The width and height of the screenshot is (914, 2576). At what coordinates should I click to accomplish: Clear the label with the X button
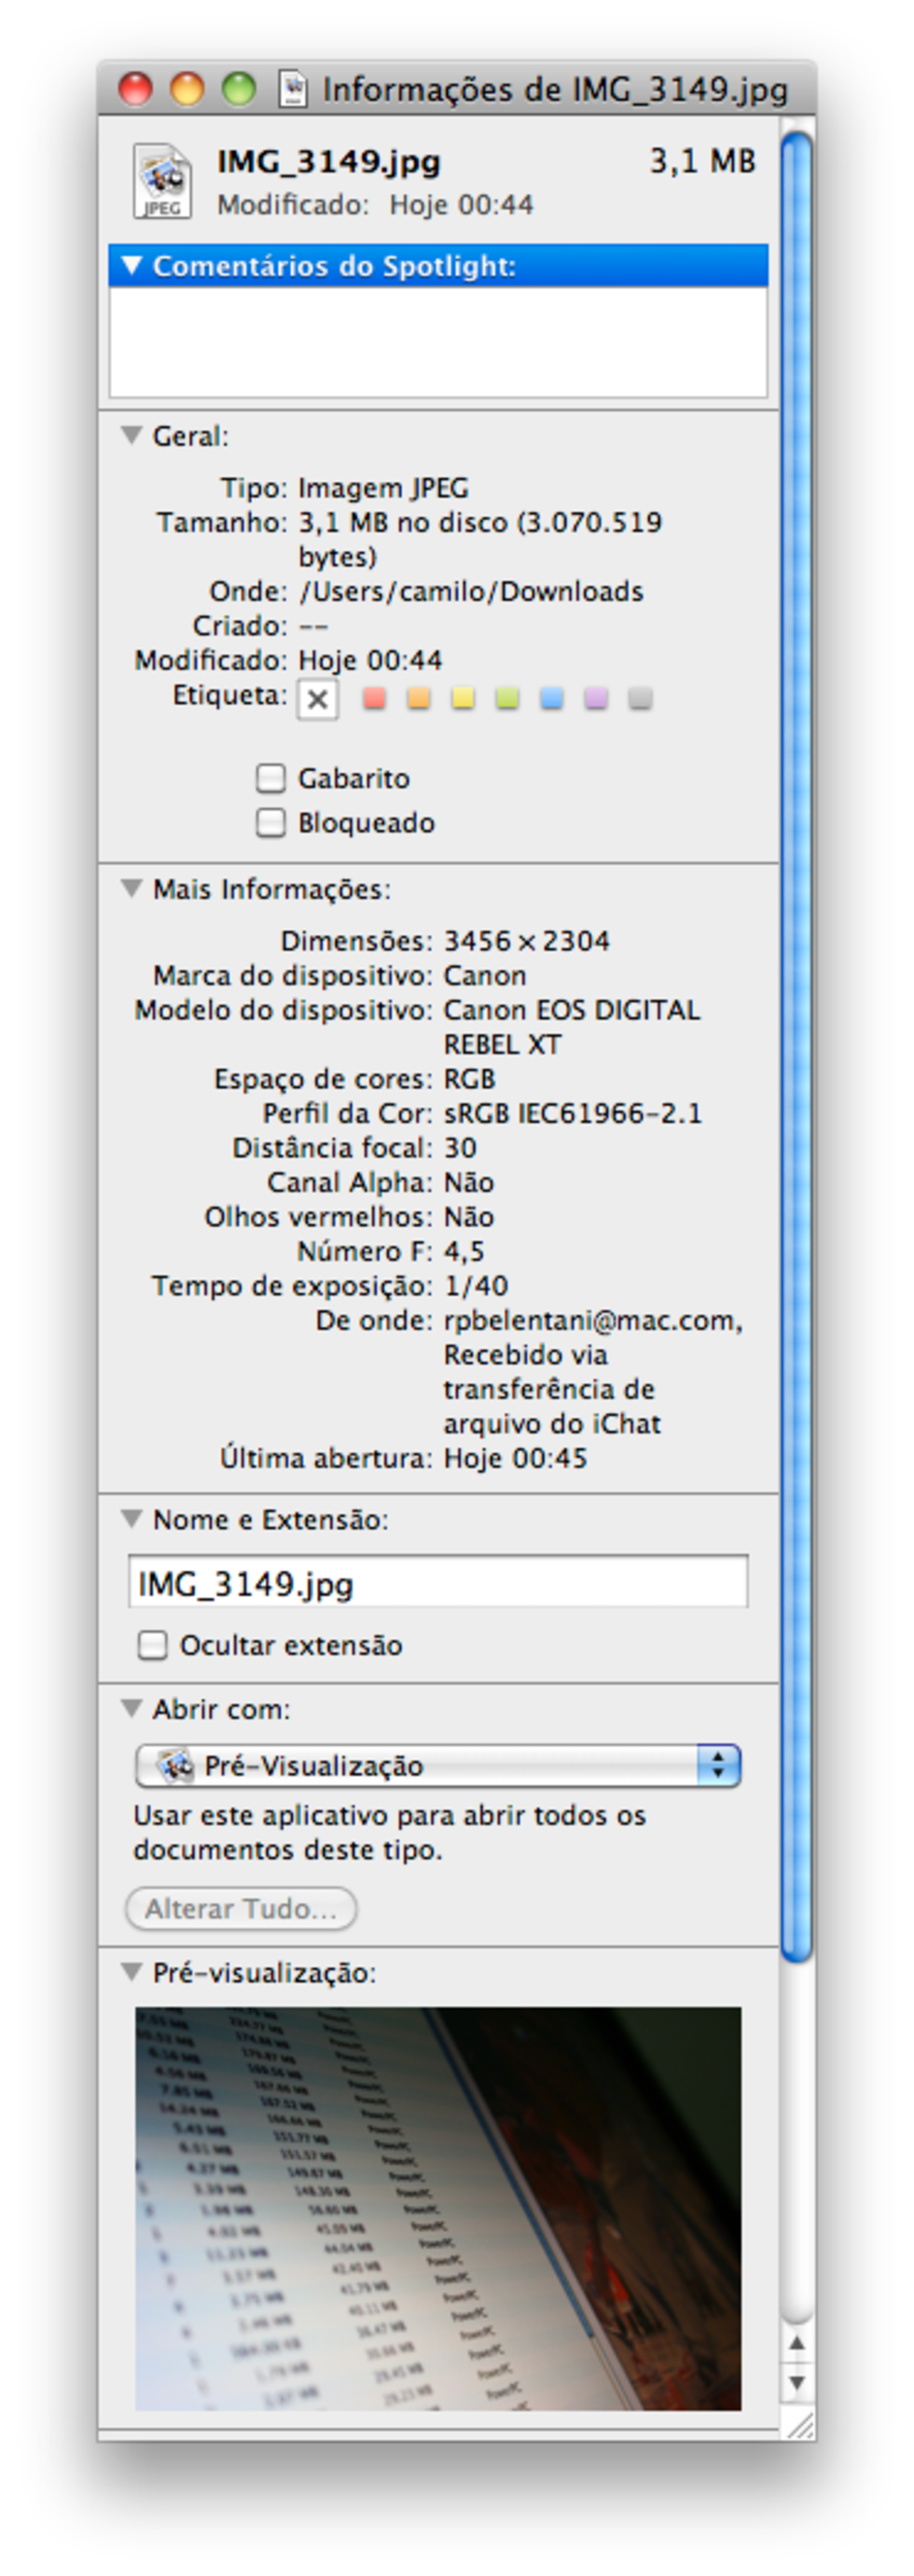[x=317, y=699]
